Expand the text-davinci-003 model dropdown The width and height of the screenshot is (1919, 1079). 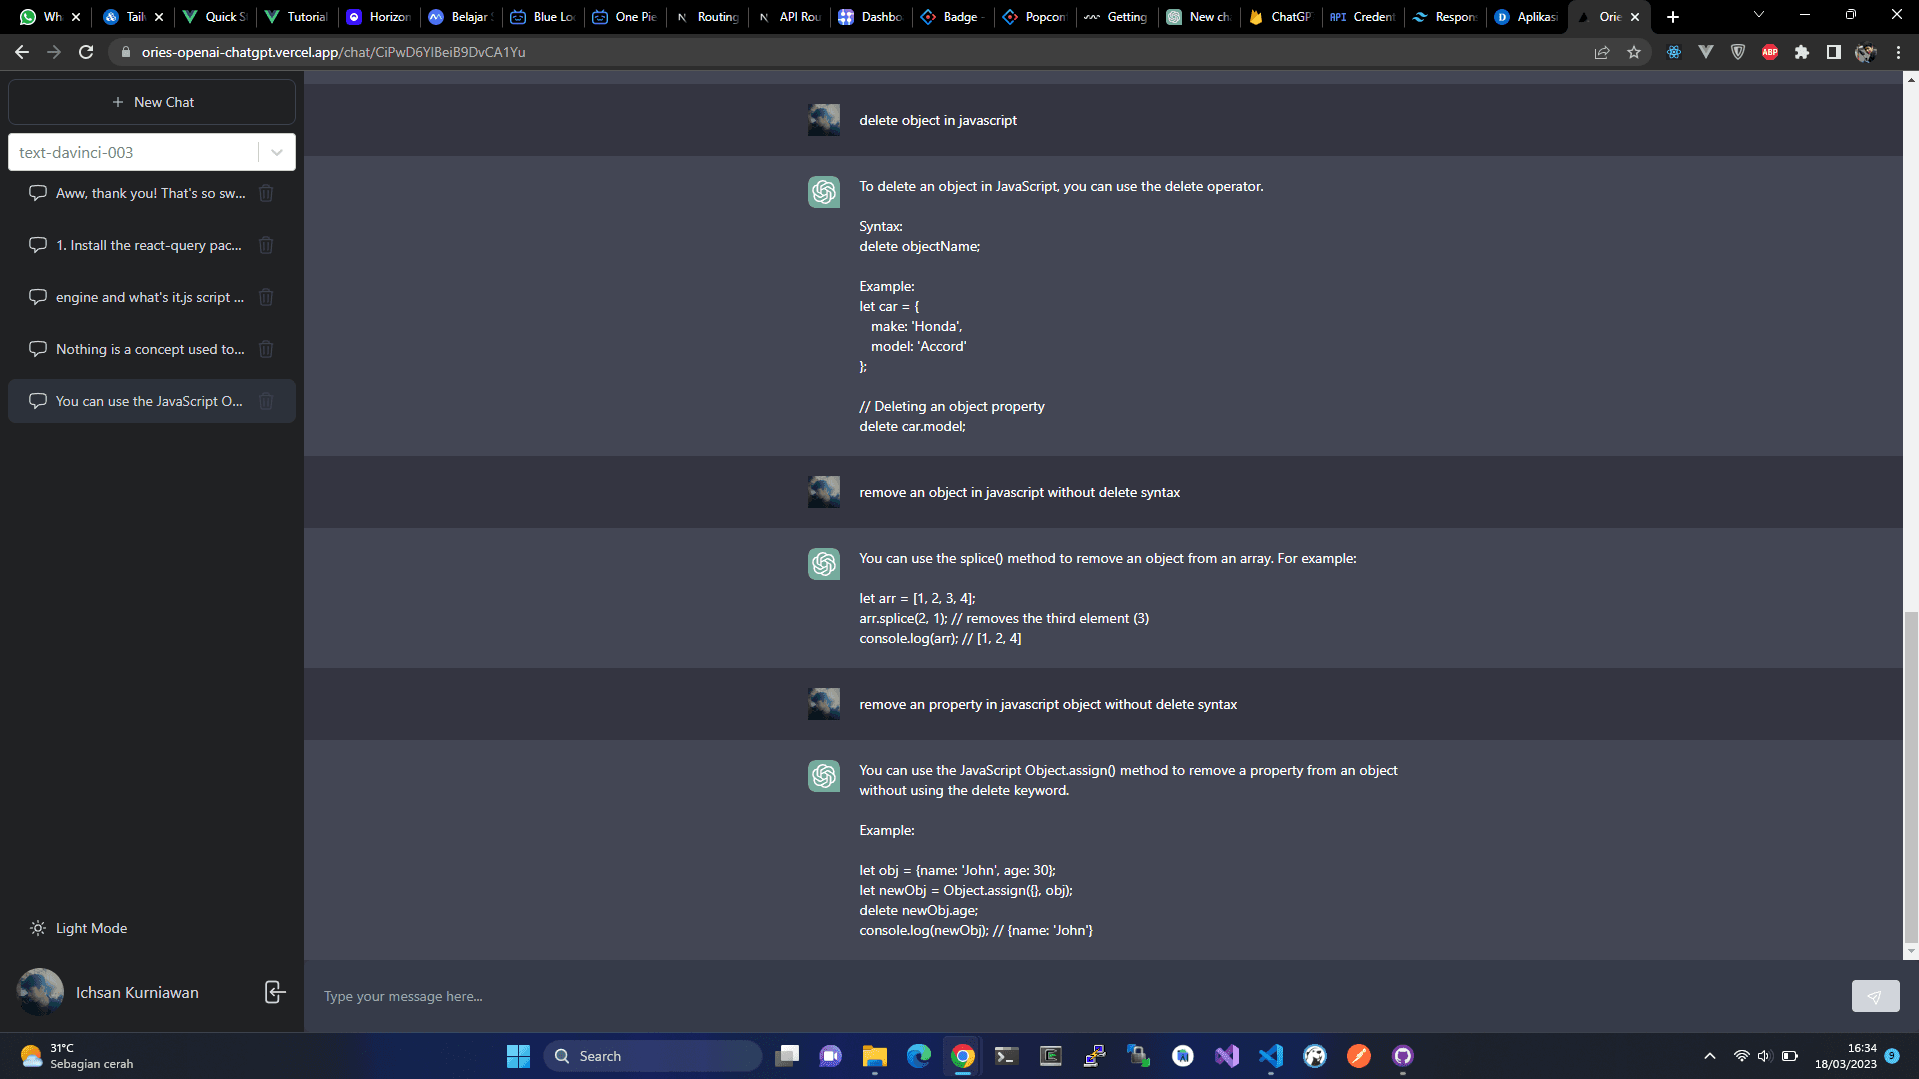[x=276, y=152]
